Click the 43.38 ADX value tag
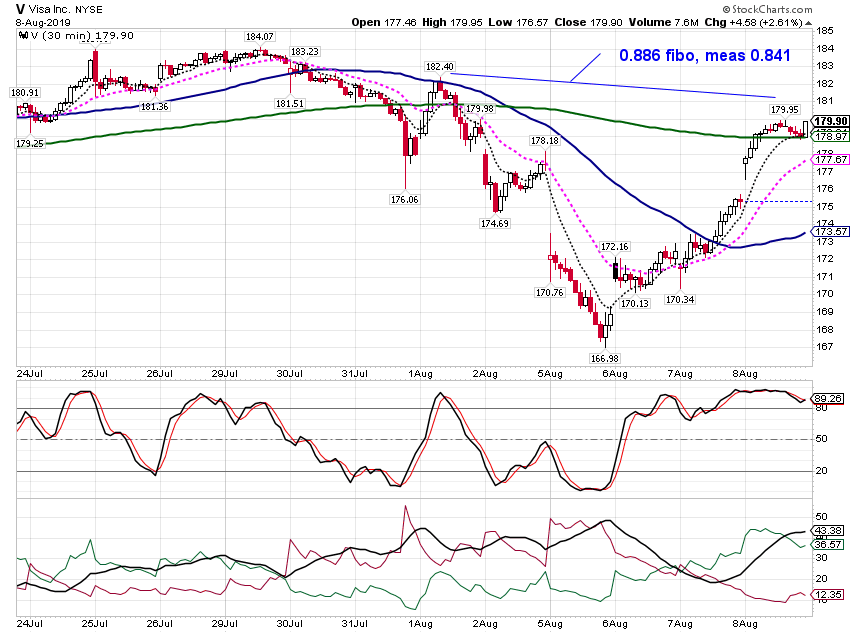This screenshot has width=850, height=633. [x=828, y=531]
